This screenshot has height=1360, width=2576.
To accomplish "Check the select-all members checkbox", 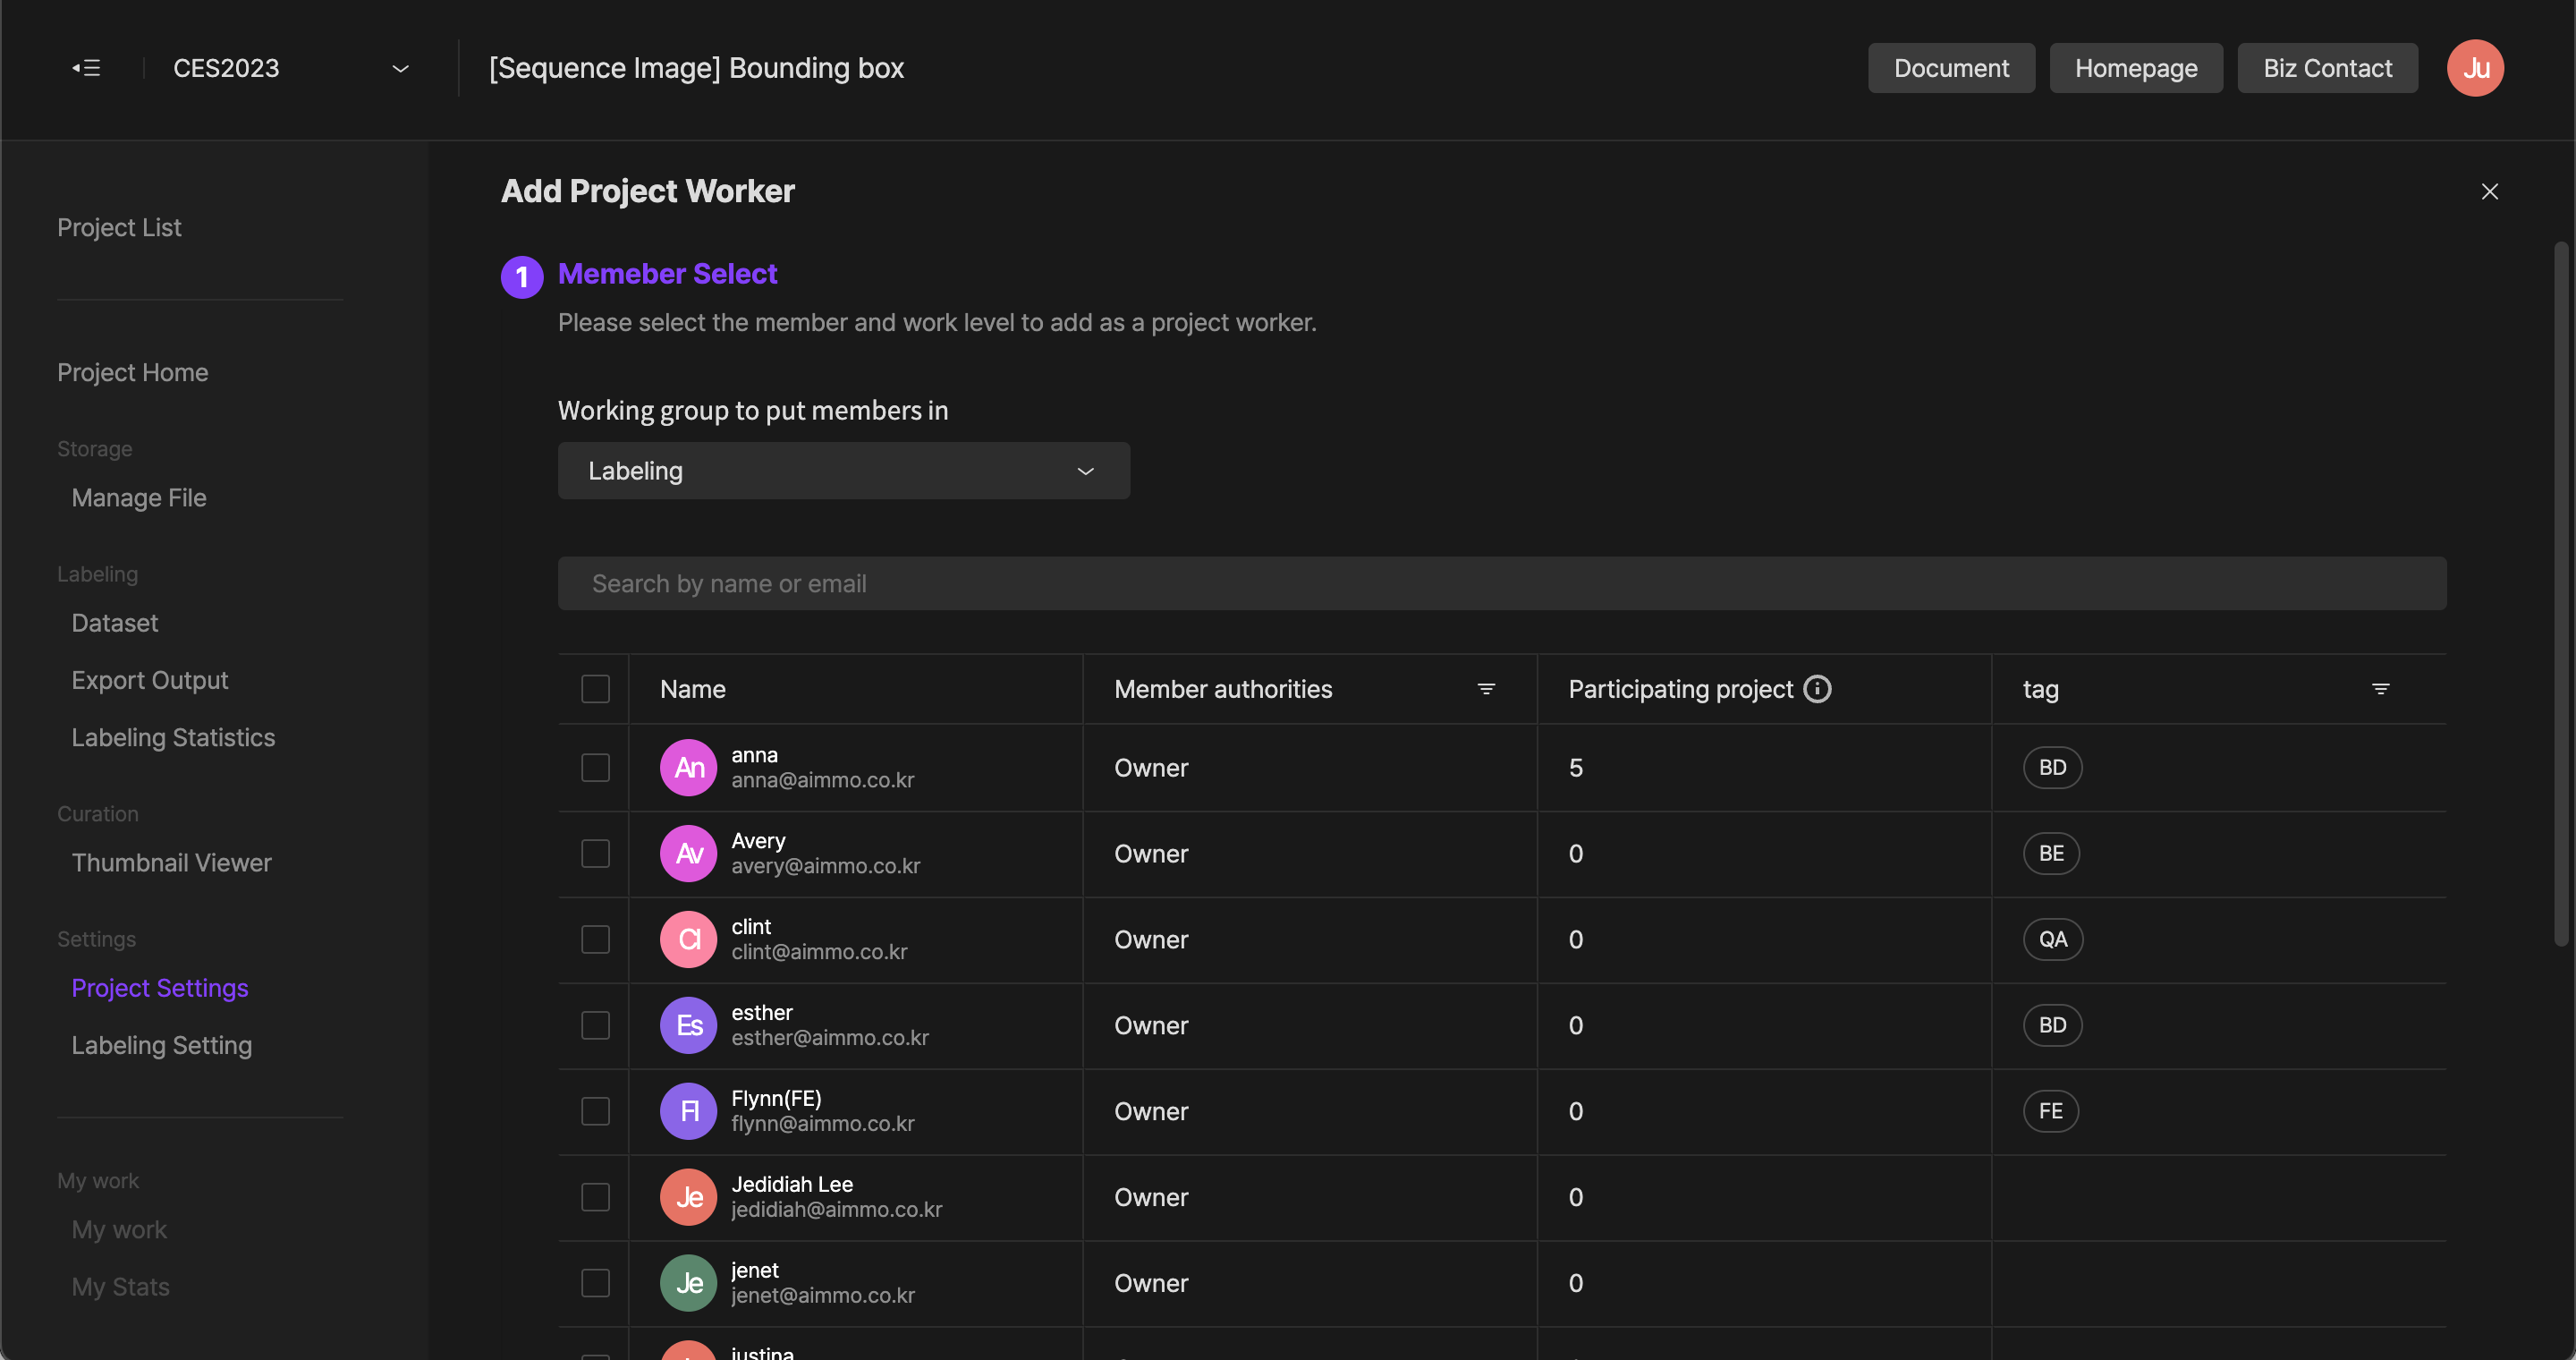I will click(595, 689).
